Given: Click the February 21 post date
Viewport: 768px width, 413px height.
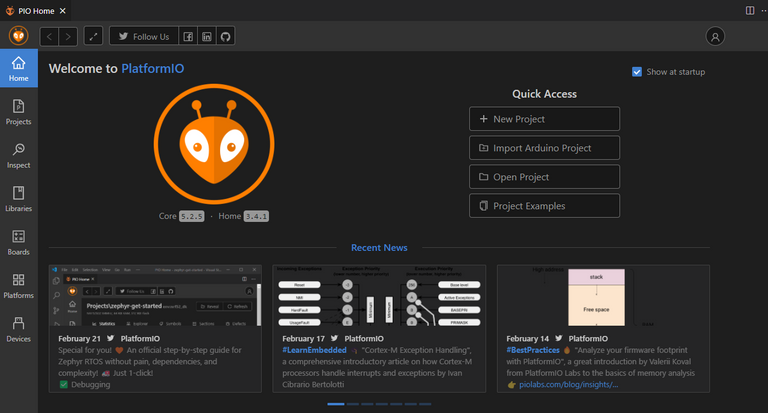Looking at the screenshot, I should click(x=79, y=339).
